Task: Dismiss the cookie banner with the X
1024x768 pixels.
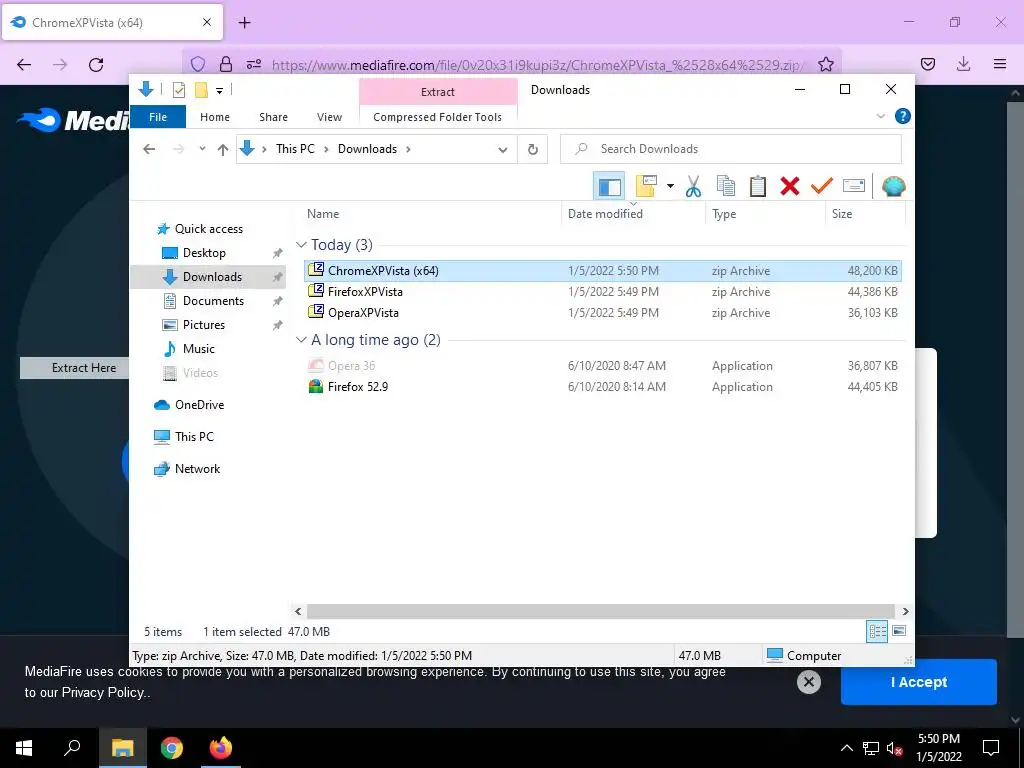Action: coord(808,682)
